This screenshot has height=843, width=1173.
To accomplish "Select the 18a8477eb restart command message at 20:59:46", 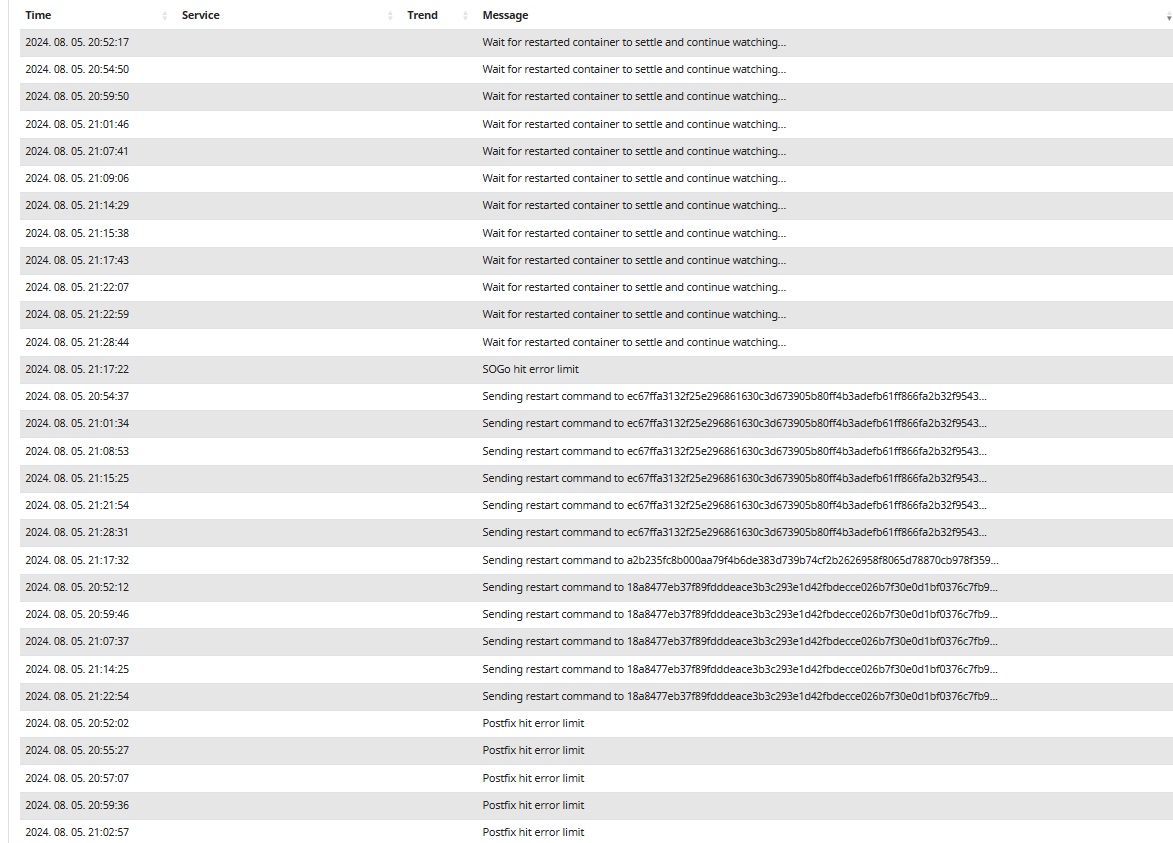I will (x=740, y=614).
